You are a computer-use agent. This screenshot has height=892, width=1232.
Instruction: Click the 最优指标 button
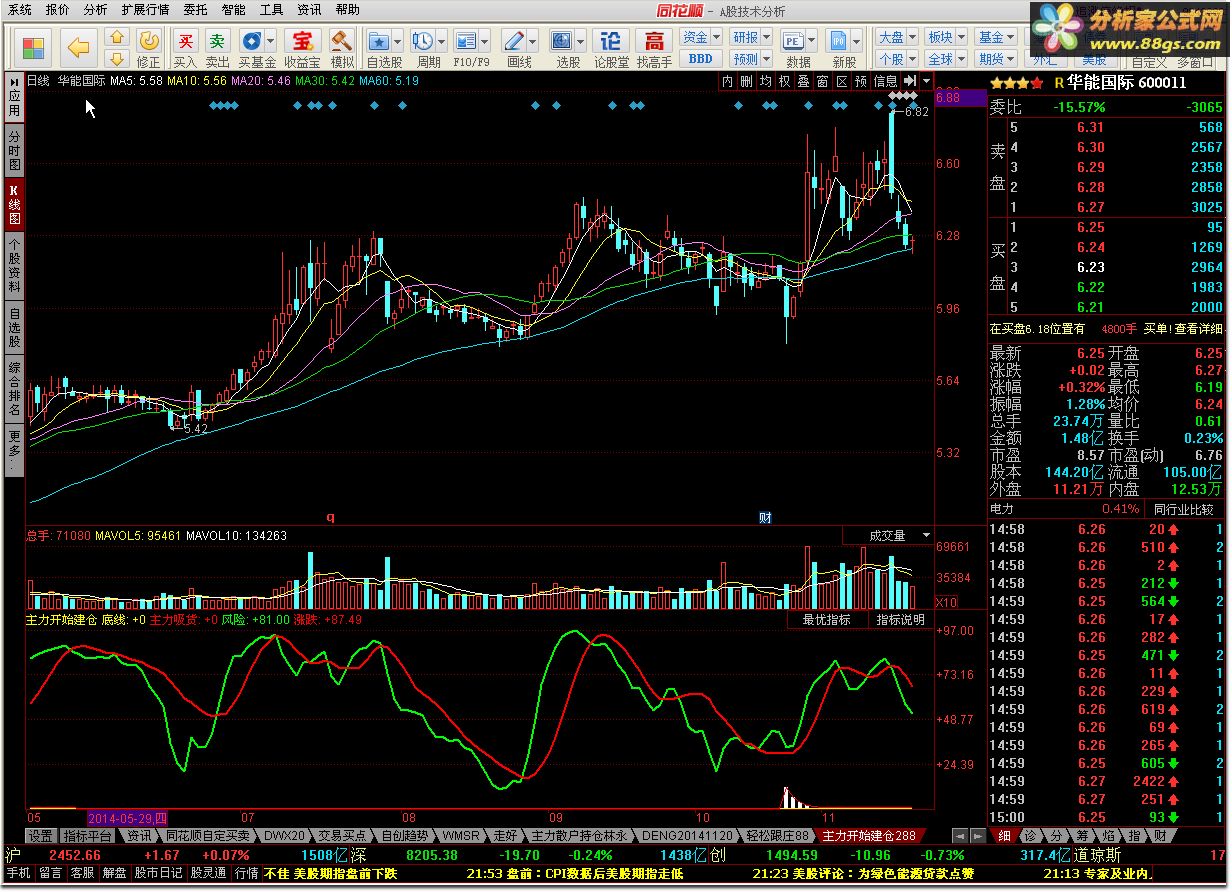tap(826, 620)
